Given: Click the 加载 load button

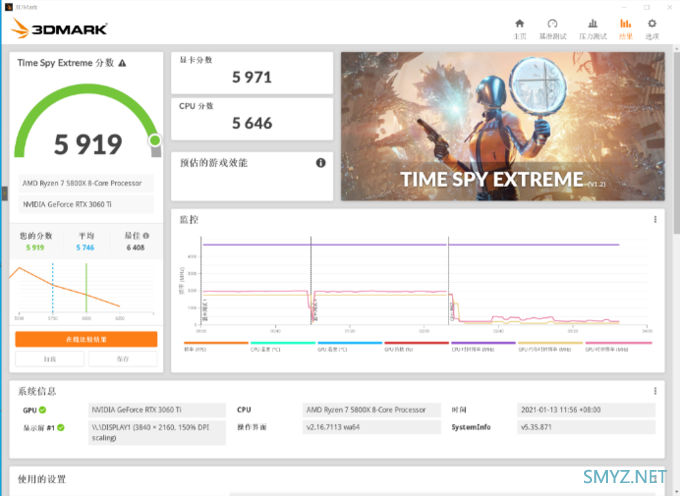Looking at the screenshot, I should coord(50,359).
